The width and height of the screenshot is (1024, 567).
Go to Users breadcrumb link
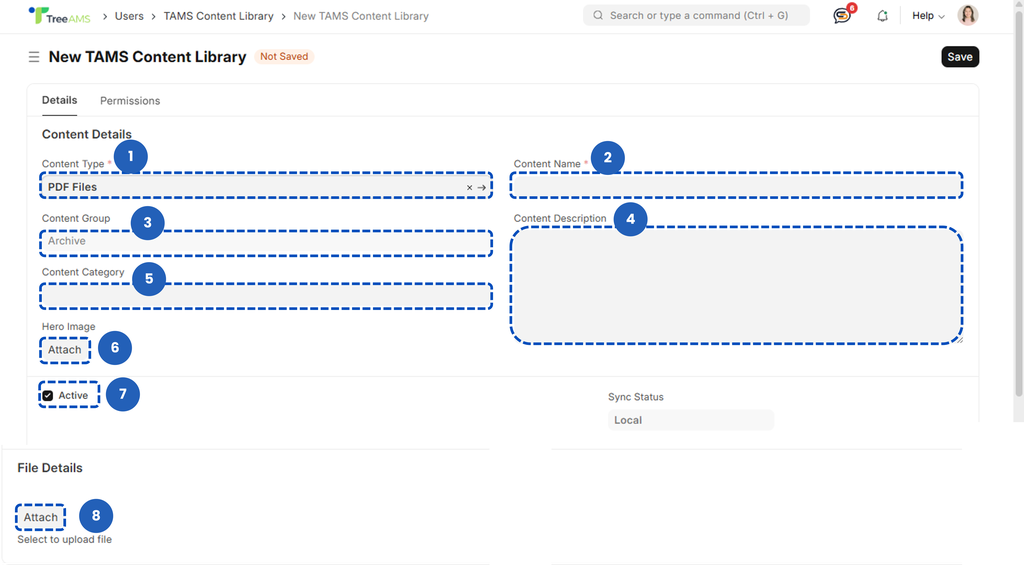click(129, 16)
